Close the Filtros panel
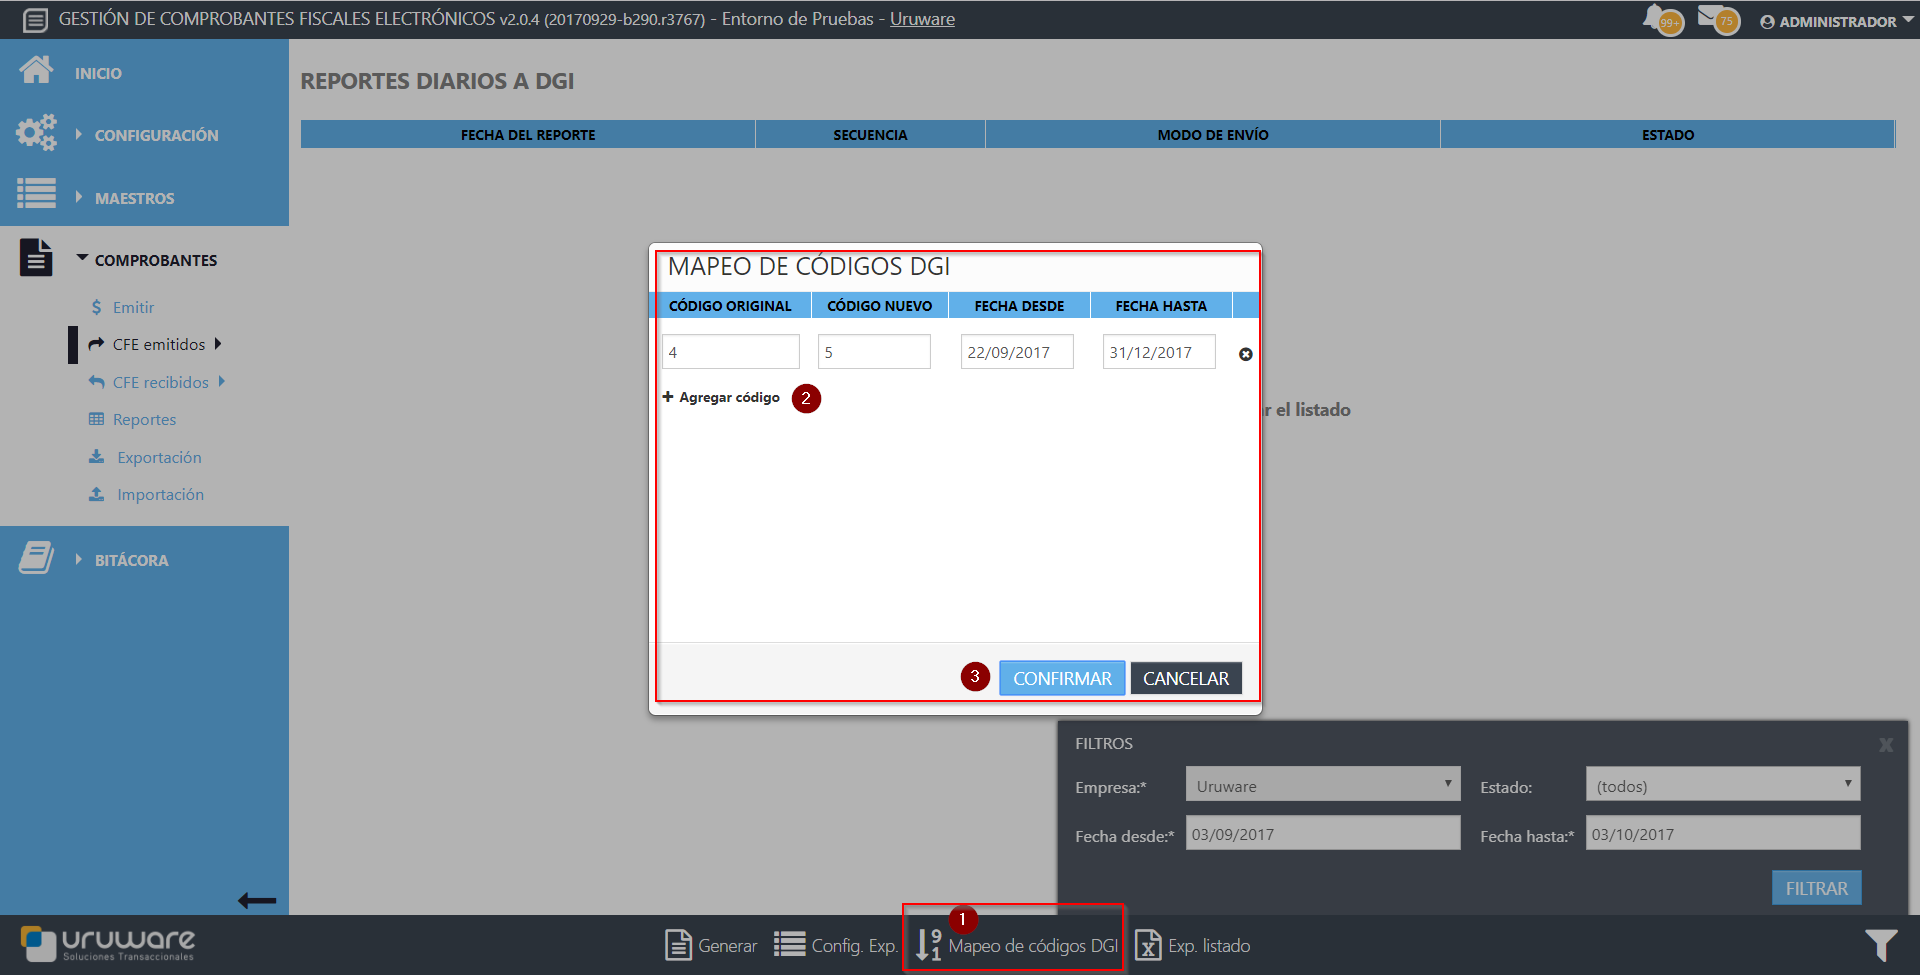Screen dimensions: 1920x975 [x=1885, y=745]
